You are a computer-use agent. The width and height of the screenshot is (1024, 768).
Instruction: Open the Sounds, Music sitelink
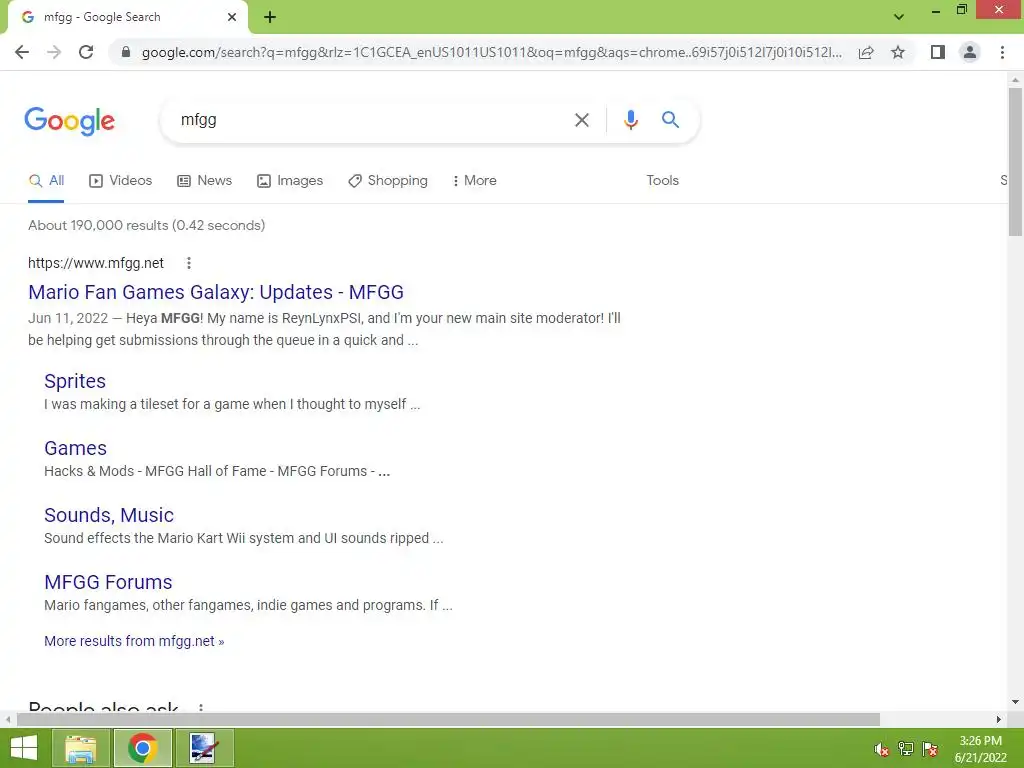point(109,515)
